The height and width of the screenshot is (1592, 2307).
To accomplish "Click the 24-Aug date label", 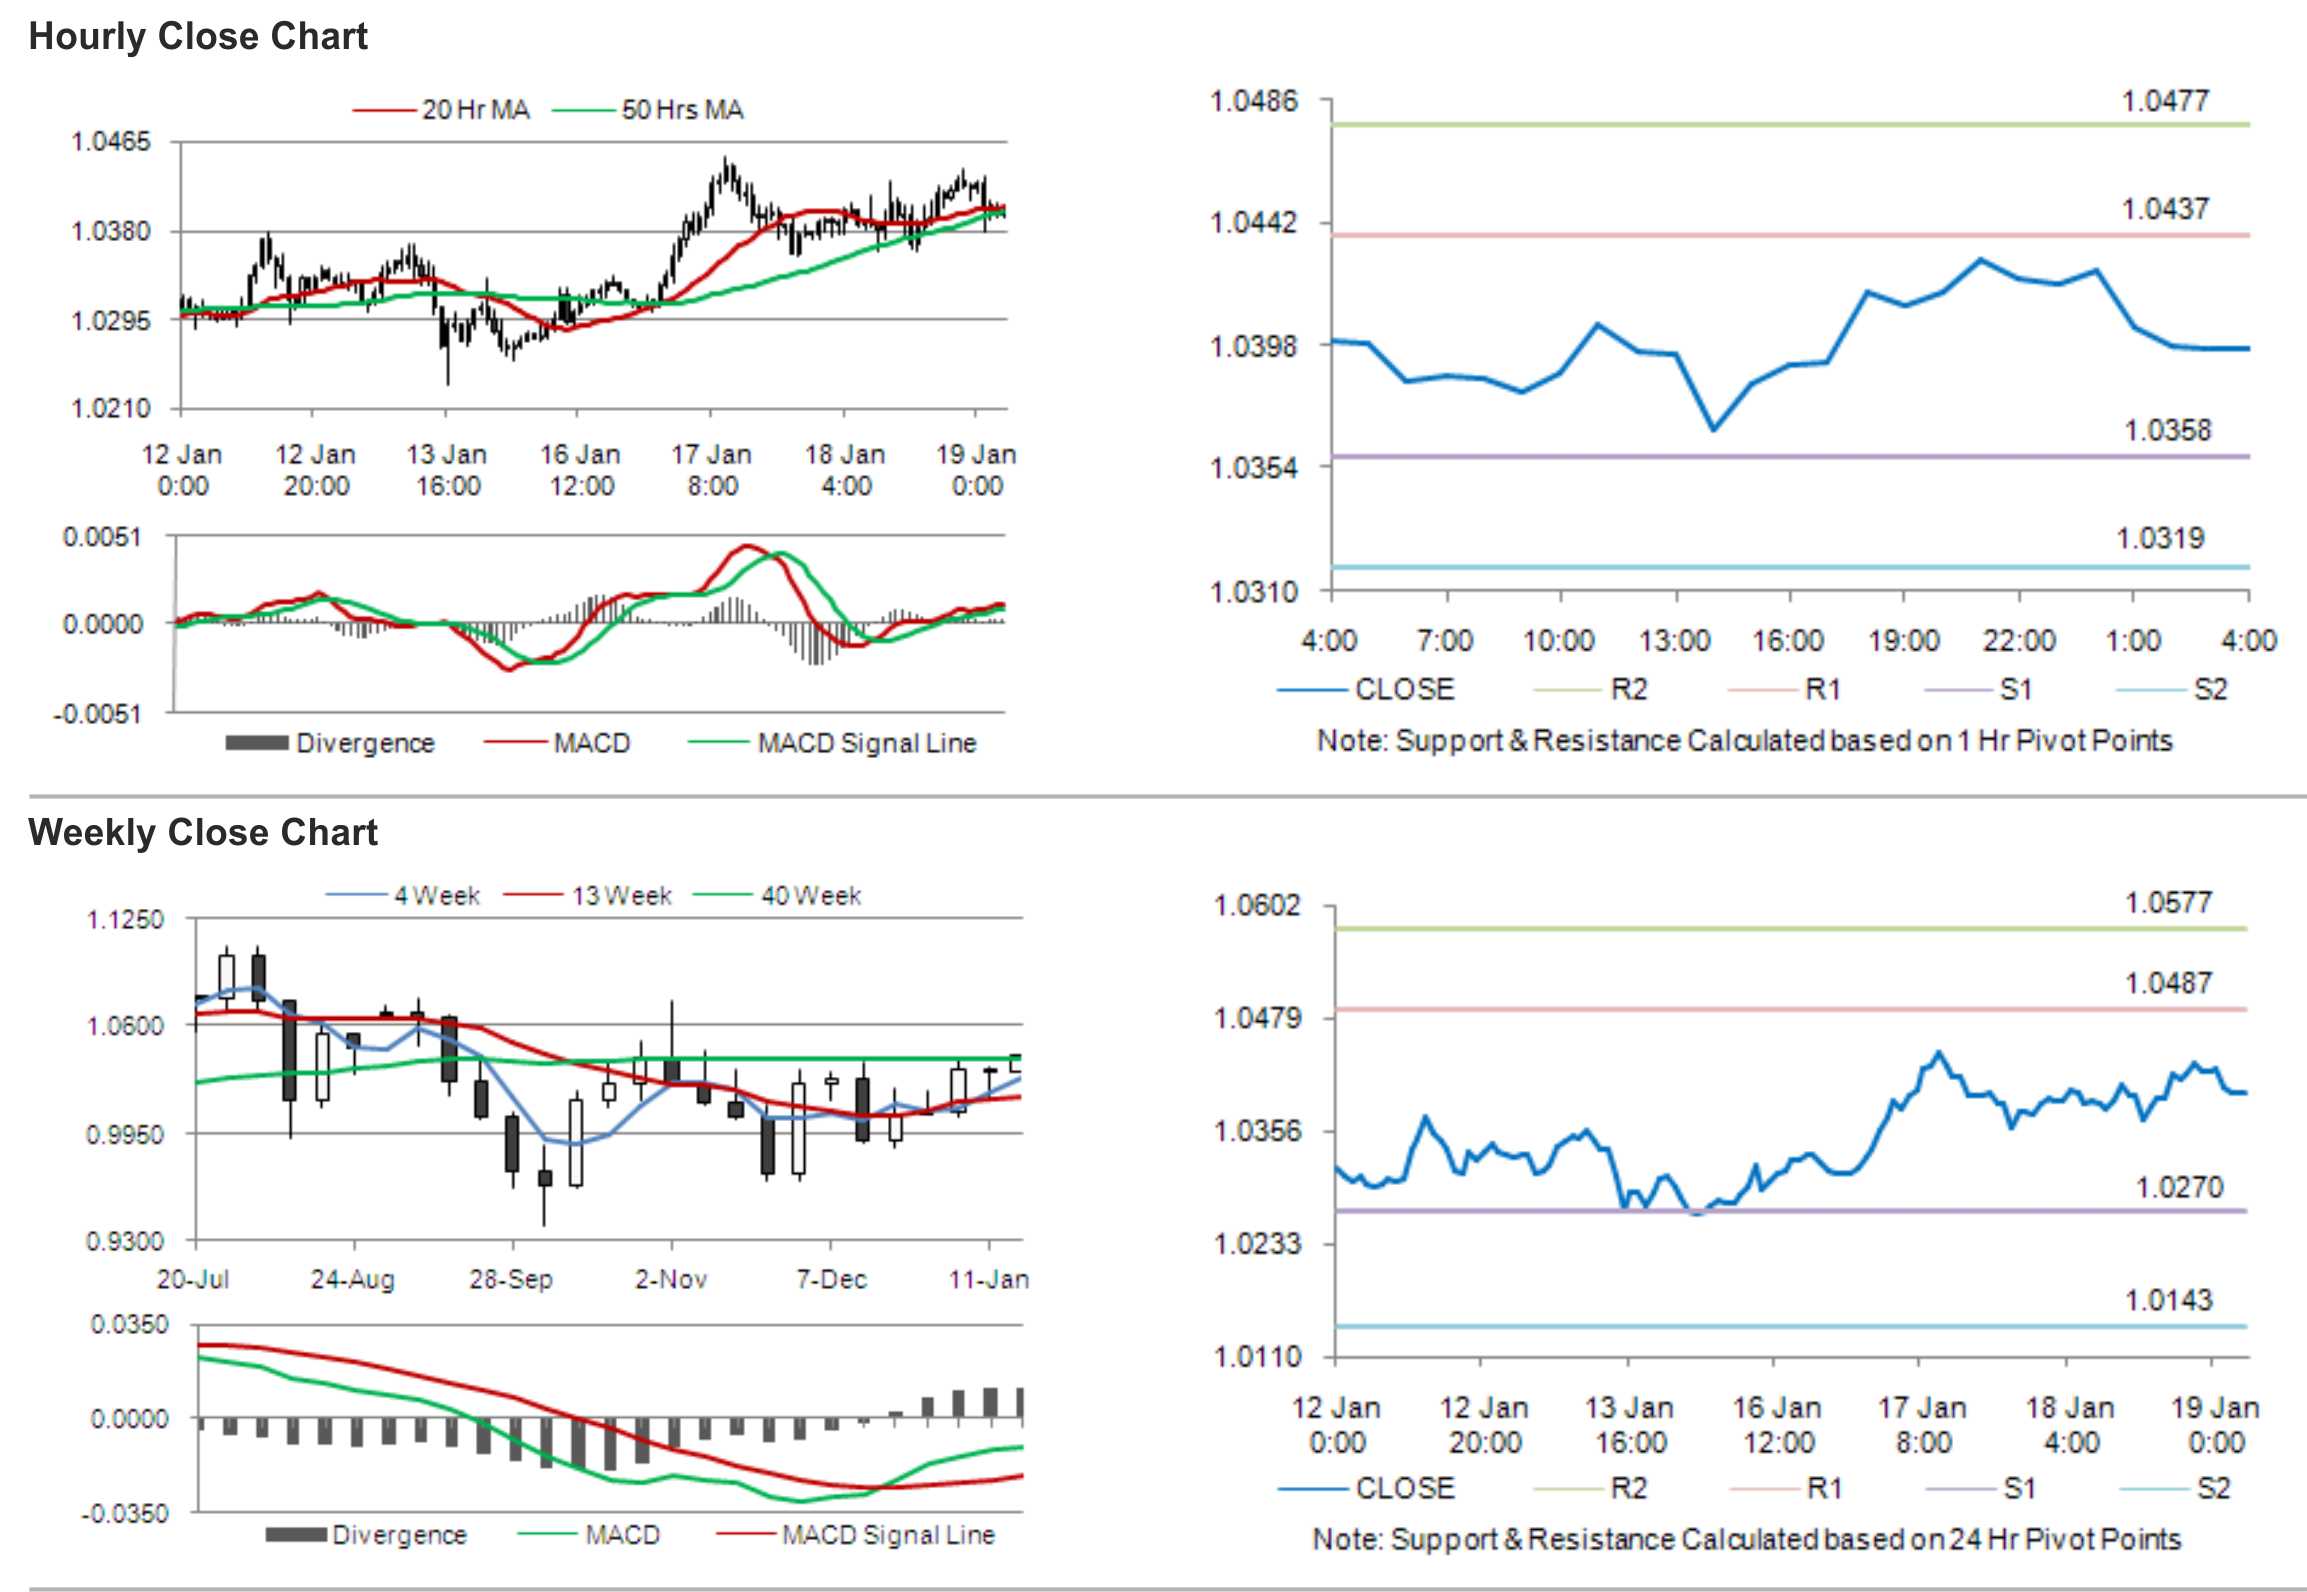I will (x=353, y=1280).
